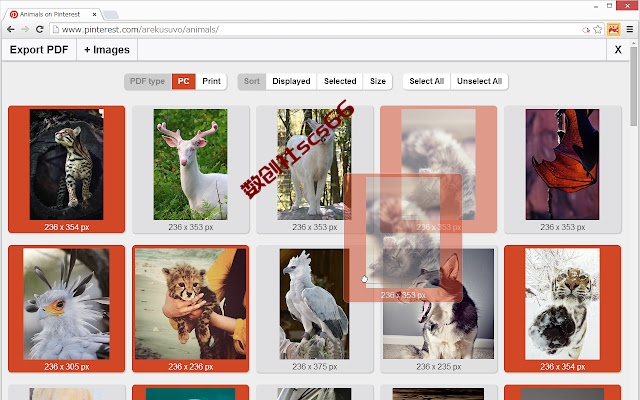Select the white deer with pink antlers

(x=191, y=169)
